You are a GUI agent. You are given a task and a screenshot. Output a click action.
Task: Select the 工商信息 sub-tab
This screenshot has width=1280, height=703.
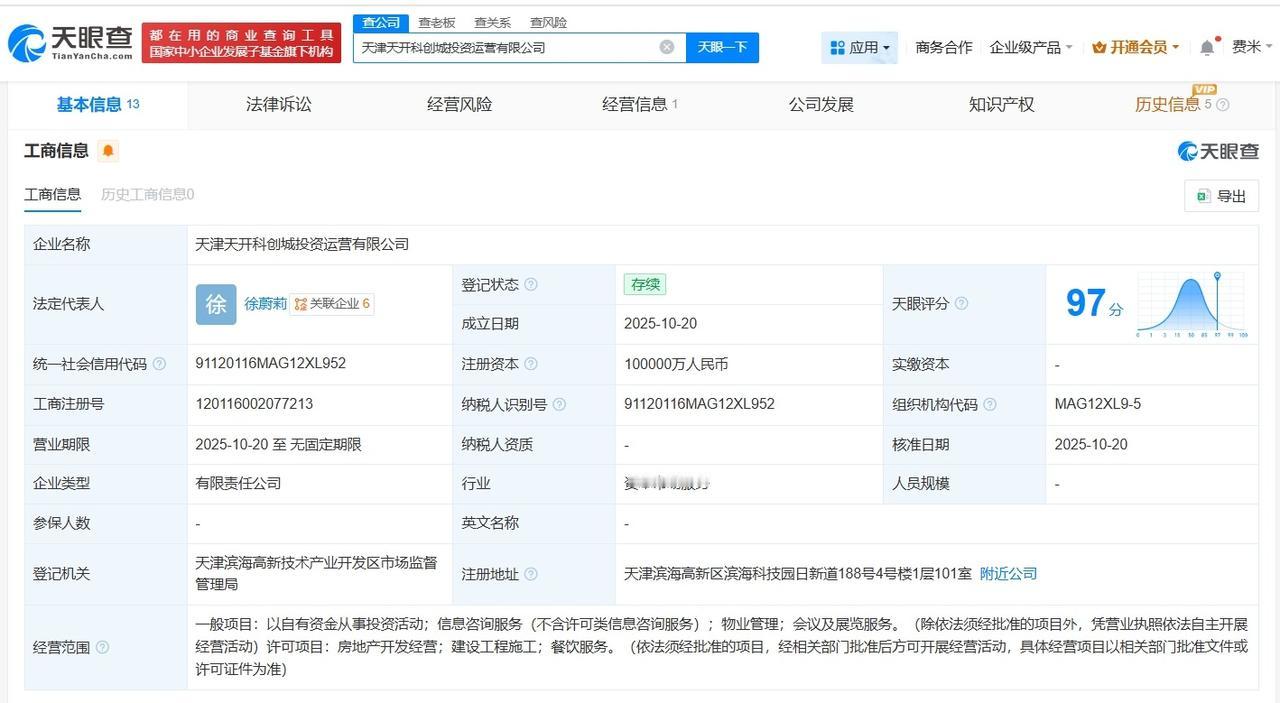click(53, 194)
